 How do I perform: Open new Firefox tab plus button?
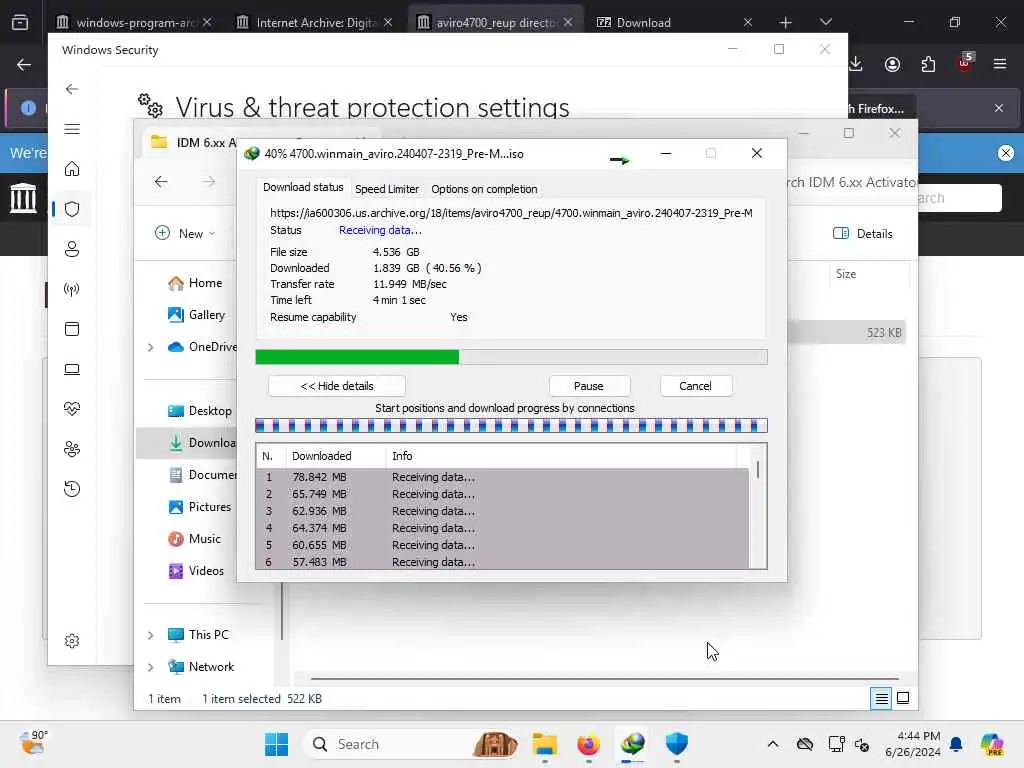(x=785, y=22)
